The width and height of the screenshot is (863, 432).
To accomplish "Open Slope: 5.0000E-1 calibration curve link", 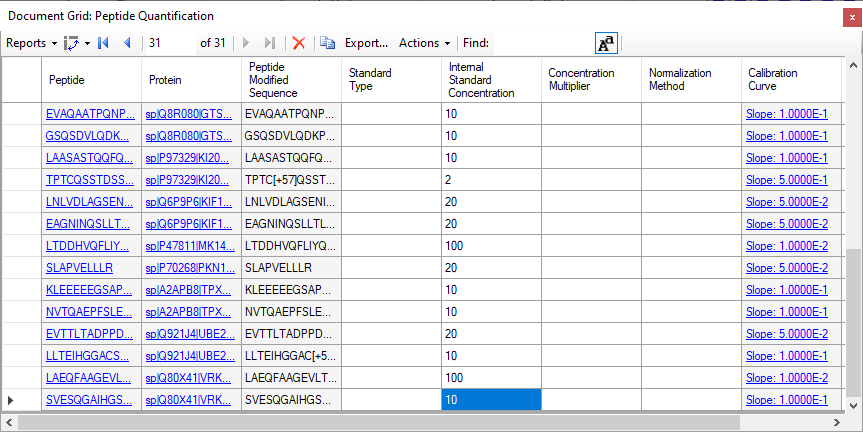I will click(786, 180).
